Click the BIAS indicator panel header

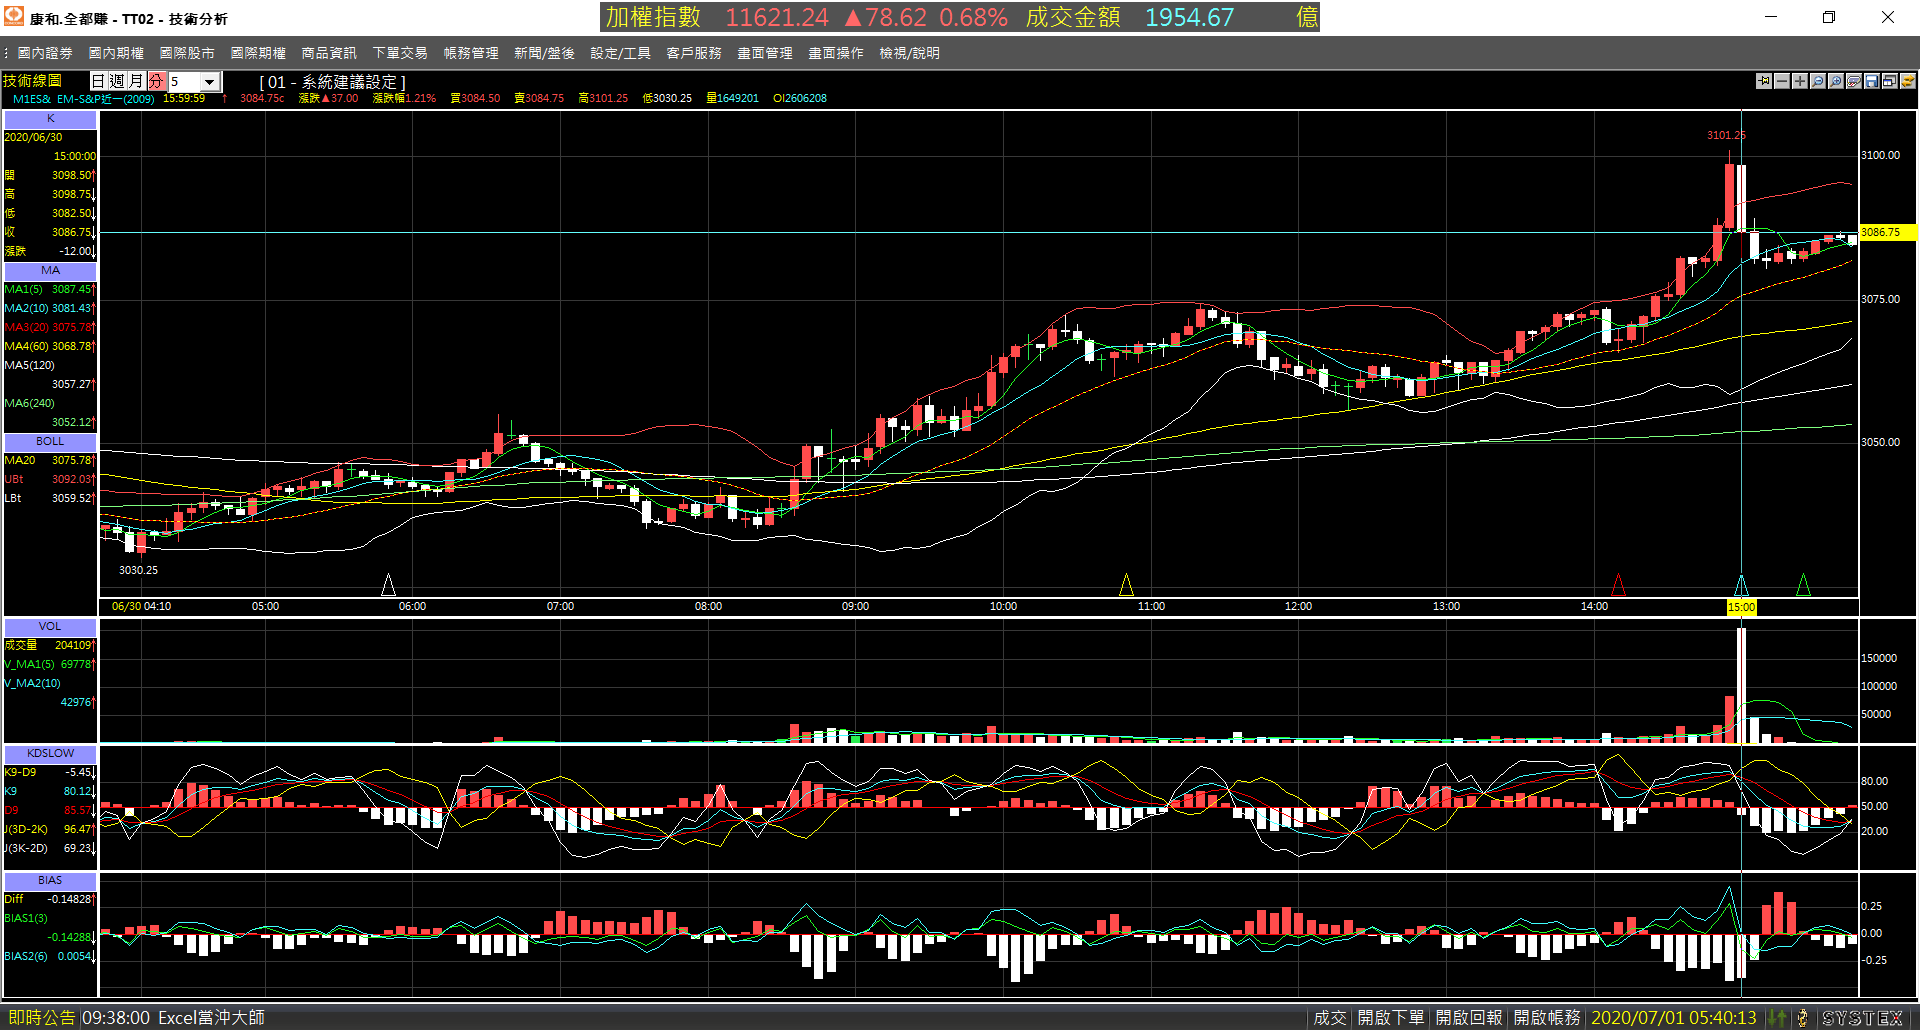pos(50,881)
